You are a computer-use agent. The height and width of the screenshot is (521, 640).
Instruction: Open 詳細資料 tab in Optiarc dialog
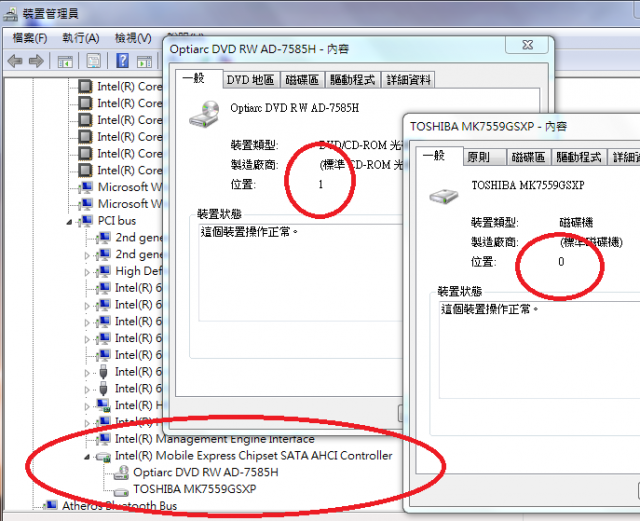pos(408,80)
